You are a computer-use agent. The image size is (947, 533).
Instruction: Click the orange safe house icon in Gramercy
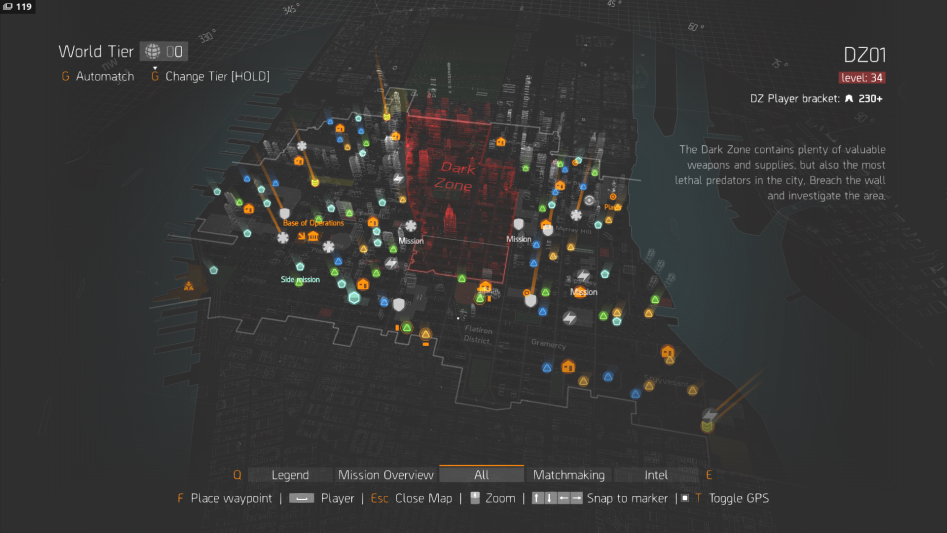coord(568,366)
